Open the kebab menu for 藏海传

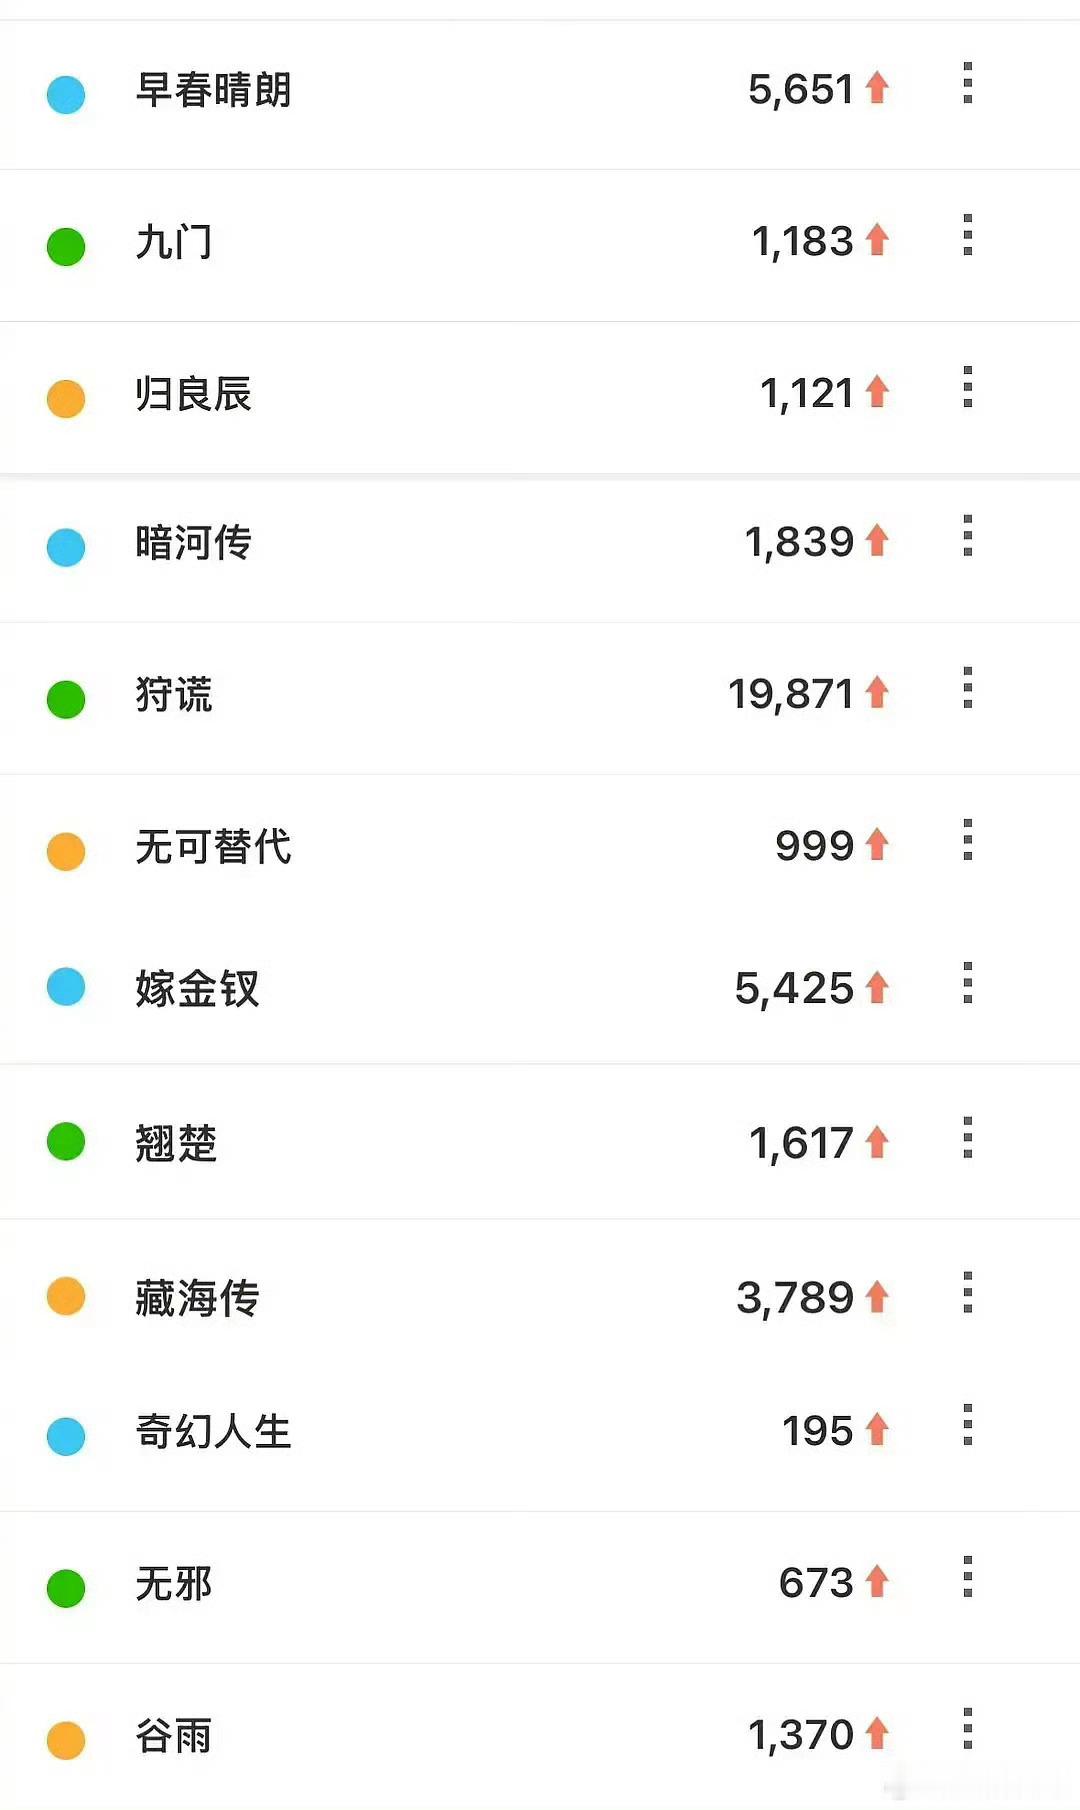pyautogui.click(x=967, y=1293)
